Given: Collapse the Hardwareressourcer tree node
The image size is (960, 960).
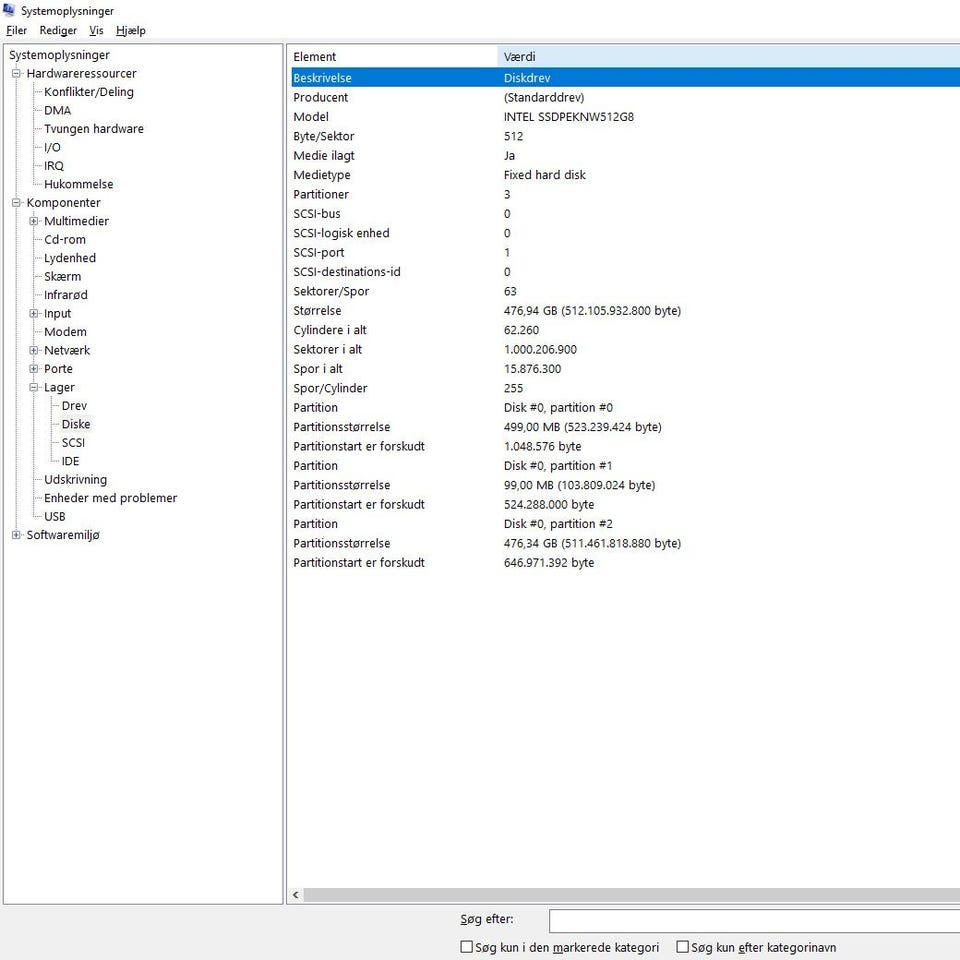Looking at the screenshot, I should (16, 74).
